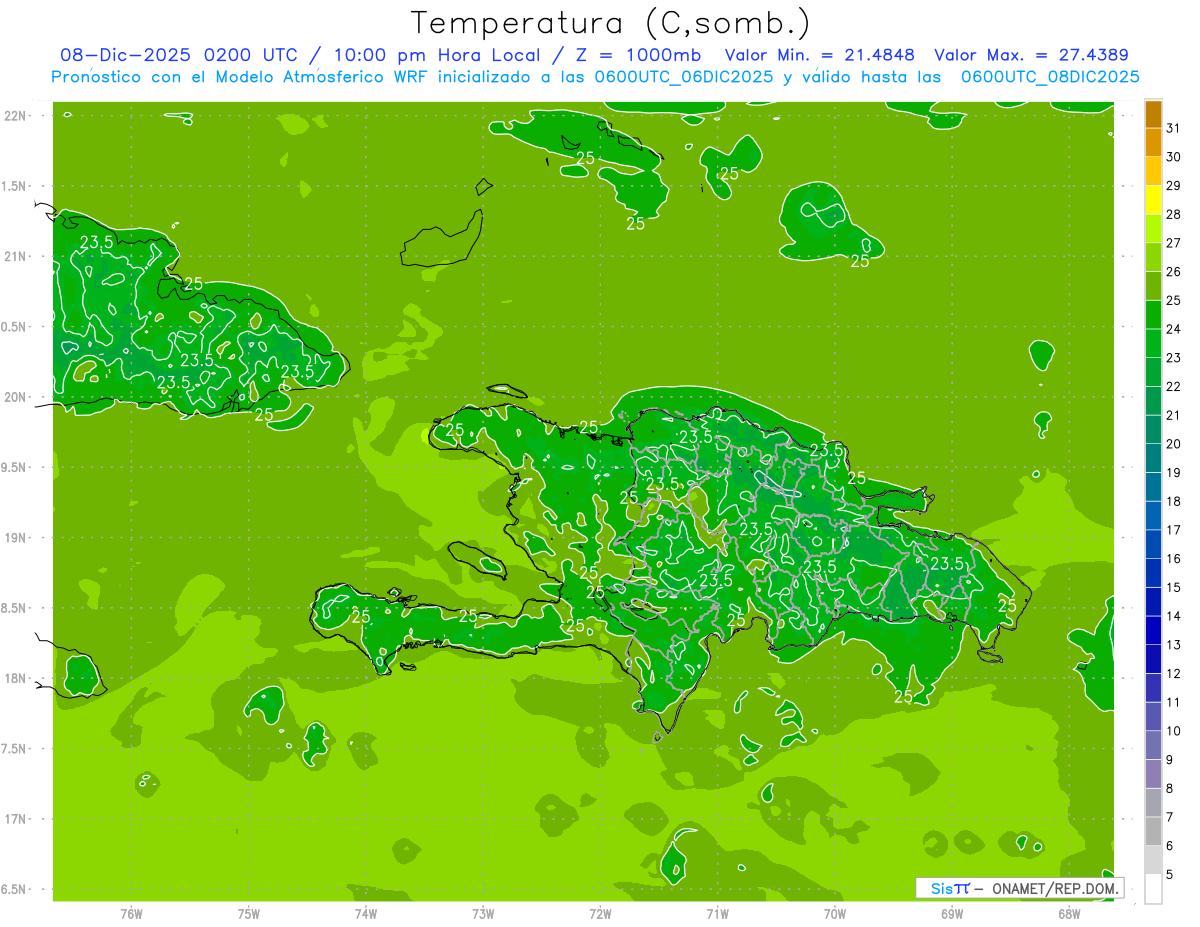The image size is (1200, 927).
Task: Click color scale label '20'
Action: pos(1173,444)
